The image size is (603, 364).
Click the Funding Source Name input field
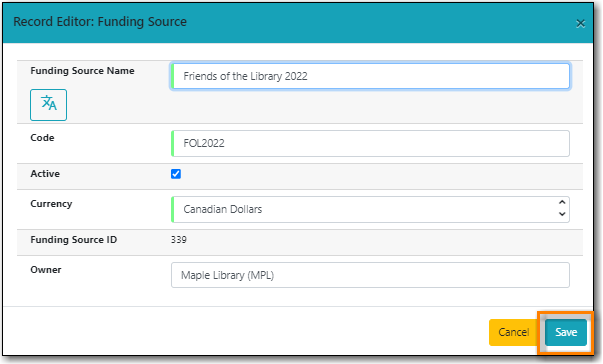370,76
